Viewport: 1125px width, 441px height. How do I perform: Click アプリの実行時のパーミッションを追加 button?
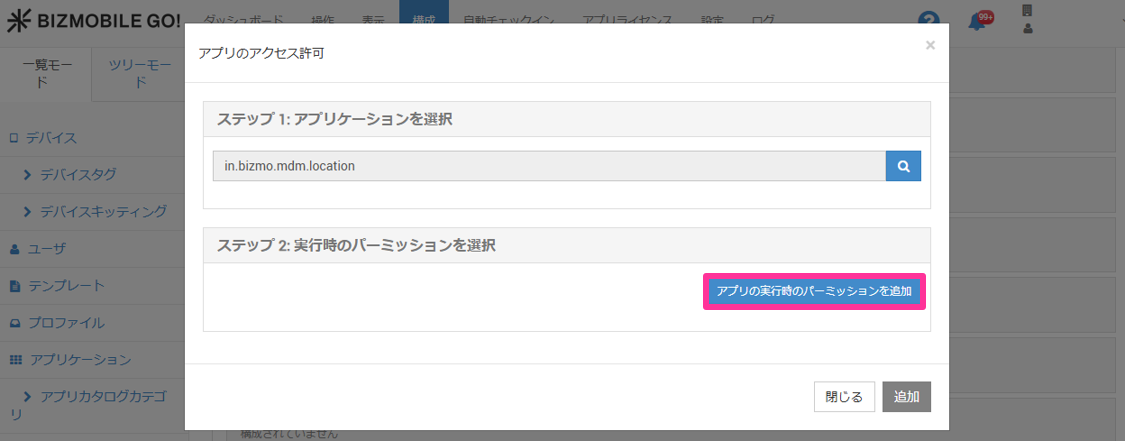[814, 292]
